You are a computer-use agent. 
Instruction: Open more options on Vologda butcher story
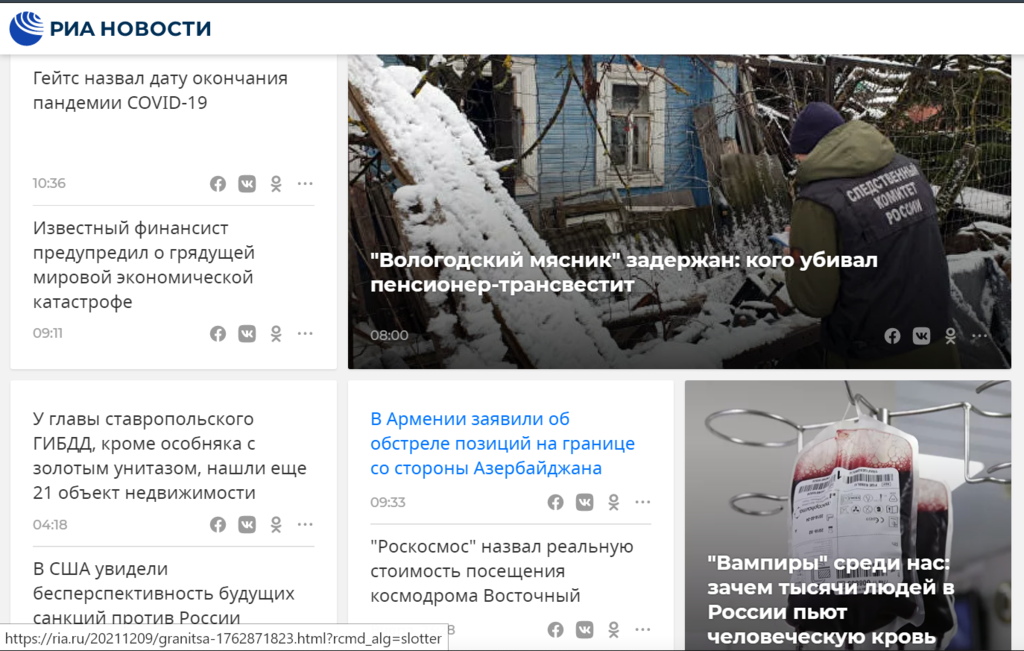click(980, 336)
